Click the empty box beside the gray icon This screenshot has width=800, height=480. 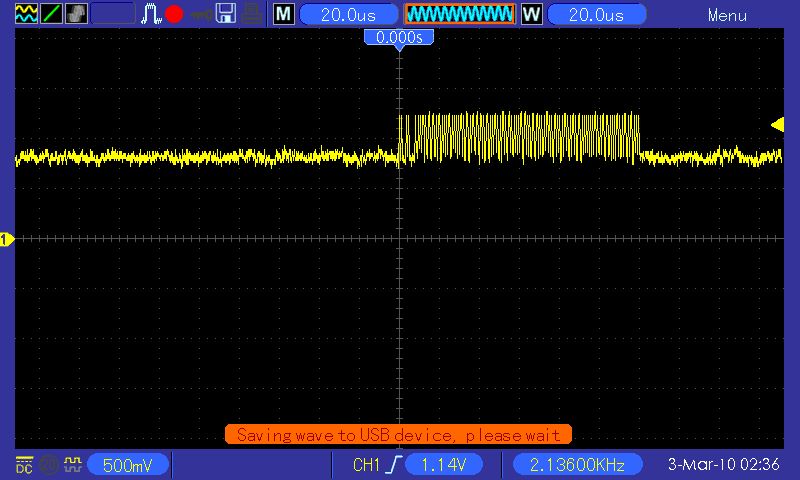point(113,13)
